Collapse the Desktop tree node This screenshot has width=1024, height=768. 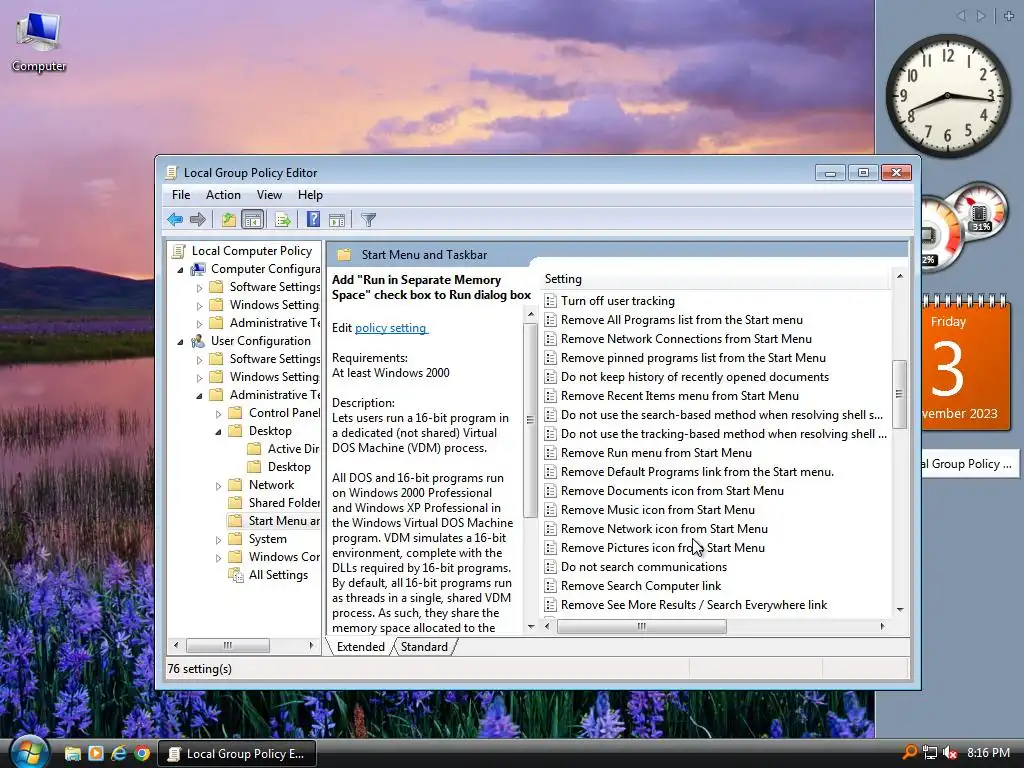click(x=218, y=432)
